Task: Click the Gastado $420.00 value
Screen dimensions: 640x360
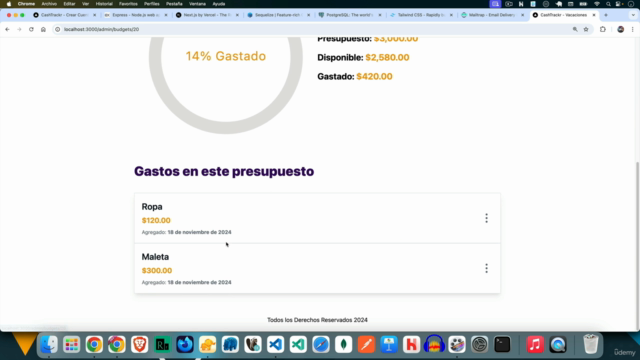Action: (x=374, y=77)
